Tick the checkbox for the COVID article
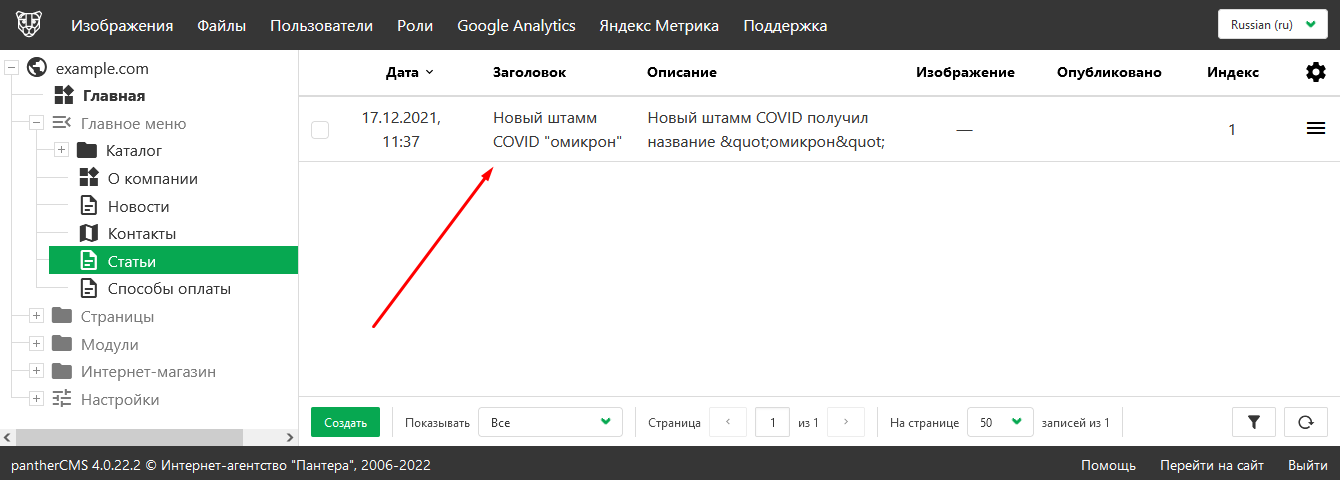The height and width of the screenshot is (480, 1340). pos(320,130)
